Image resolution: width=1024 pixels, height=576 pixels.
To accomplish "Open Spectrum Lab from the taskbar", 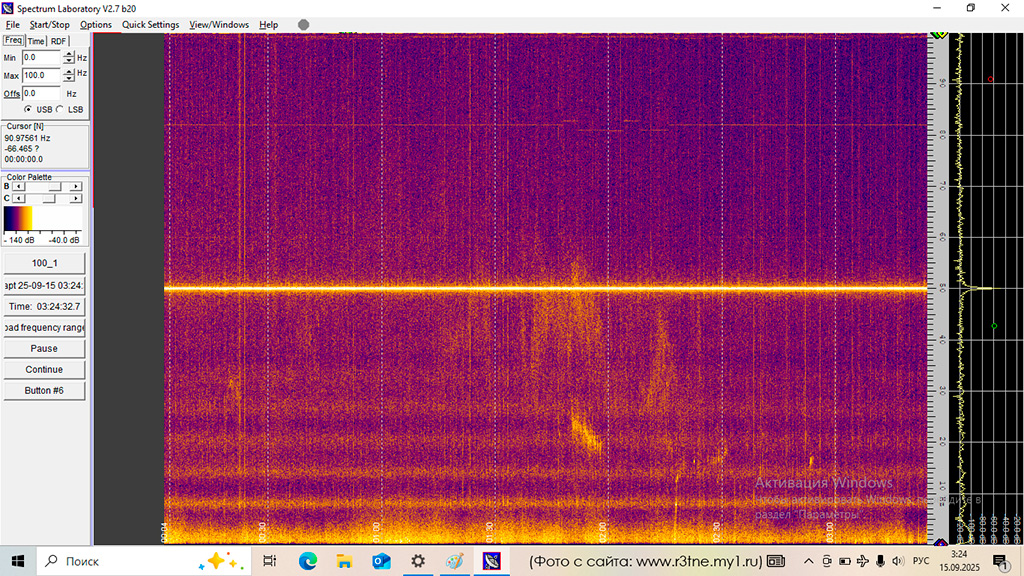I will coord(491,560).
